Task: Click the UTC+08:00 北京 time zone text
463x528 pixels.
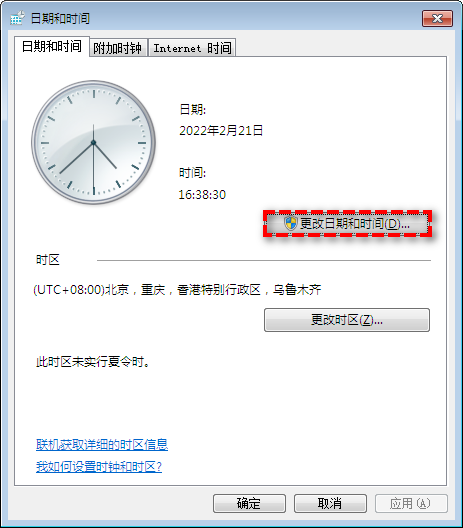Action: coord(177,290)
